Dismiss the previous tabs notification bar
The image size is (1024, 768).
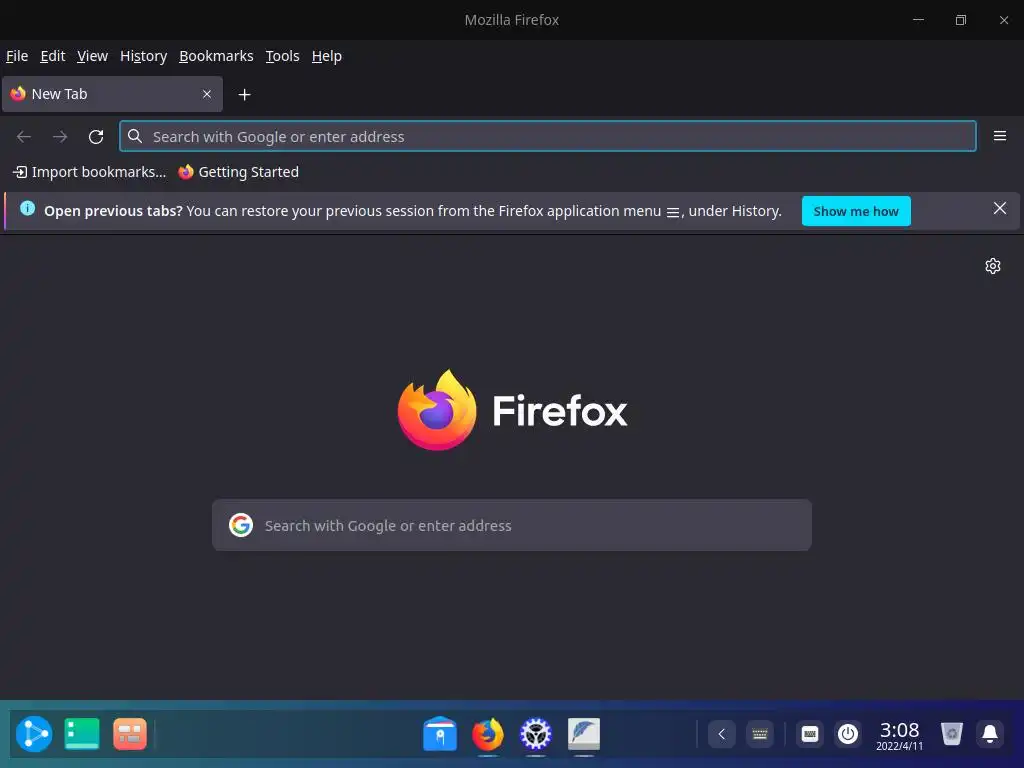999,208
